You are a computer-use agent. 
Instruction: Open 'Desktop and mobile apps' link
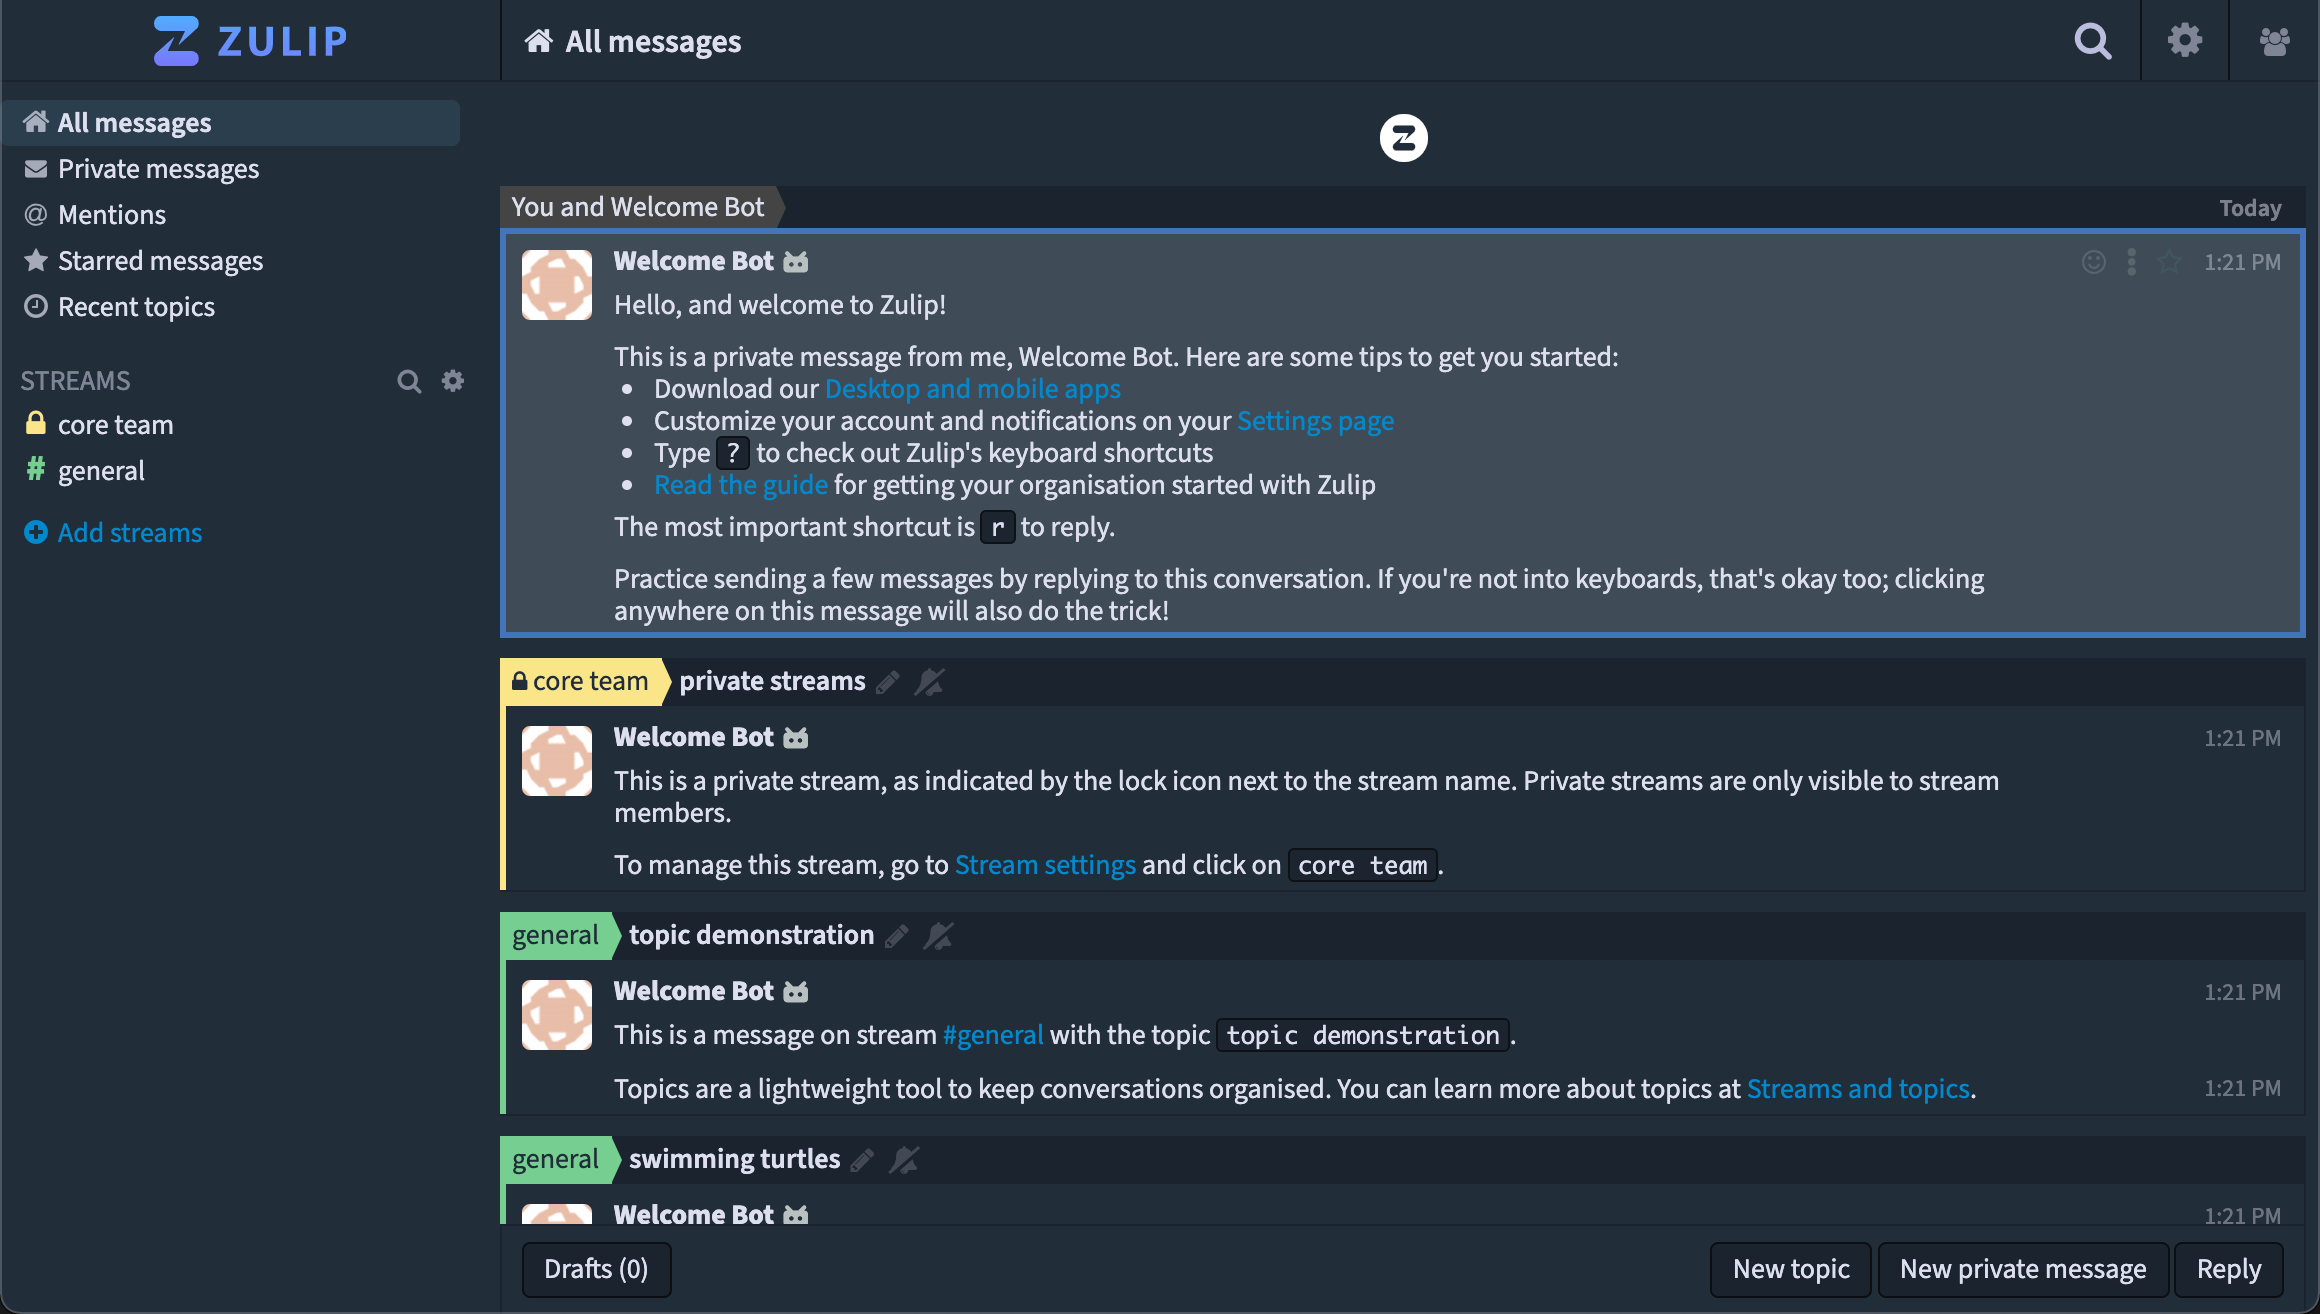click(x=972, y=389)
